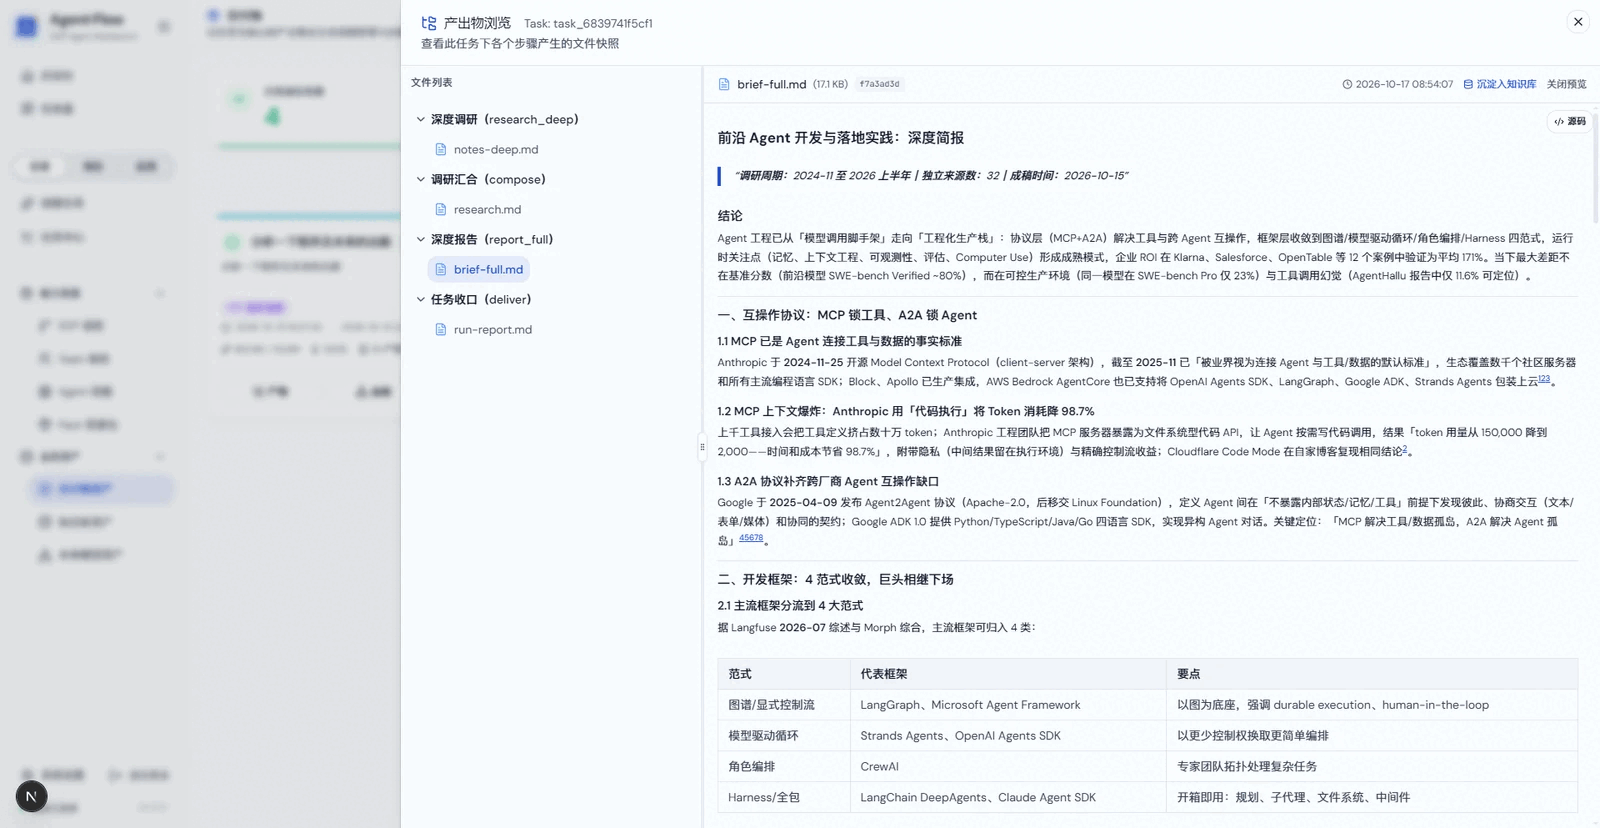1600x828 pixels.
Task: Open the run-report.md file
Action: [492, 329]
